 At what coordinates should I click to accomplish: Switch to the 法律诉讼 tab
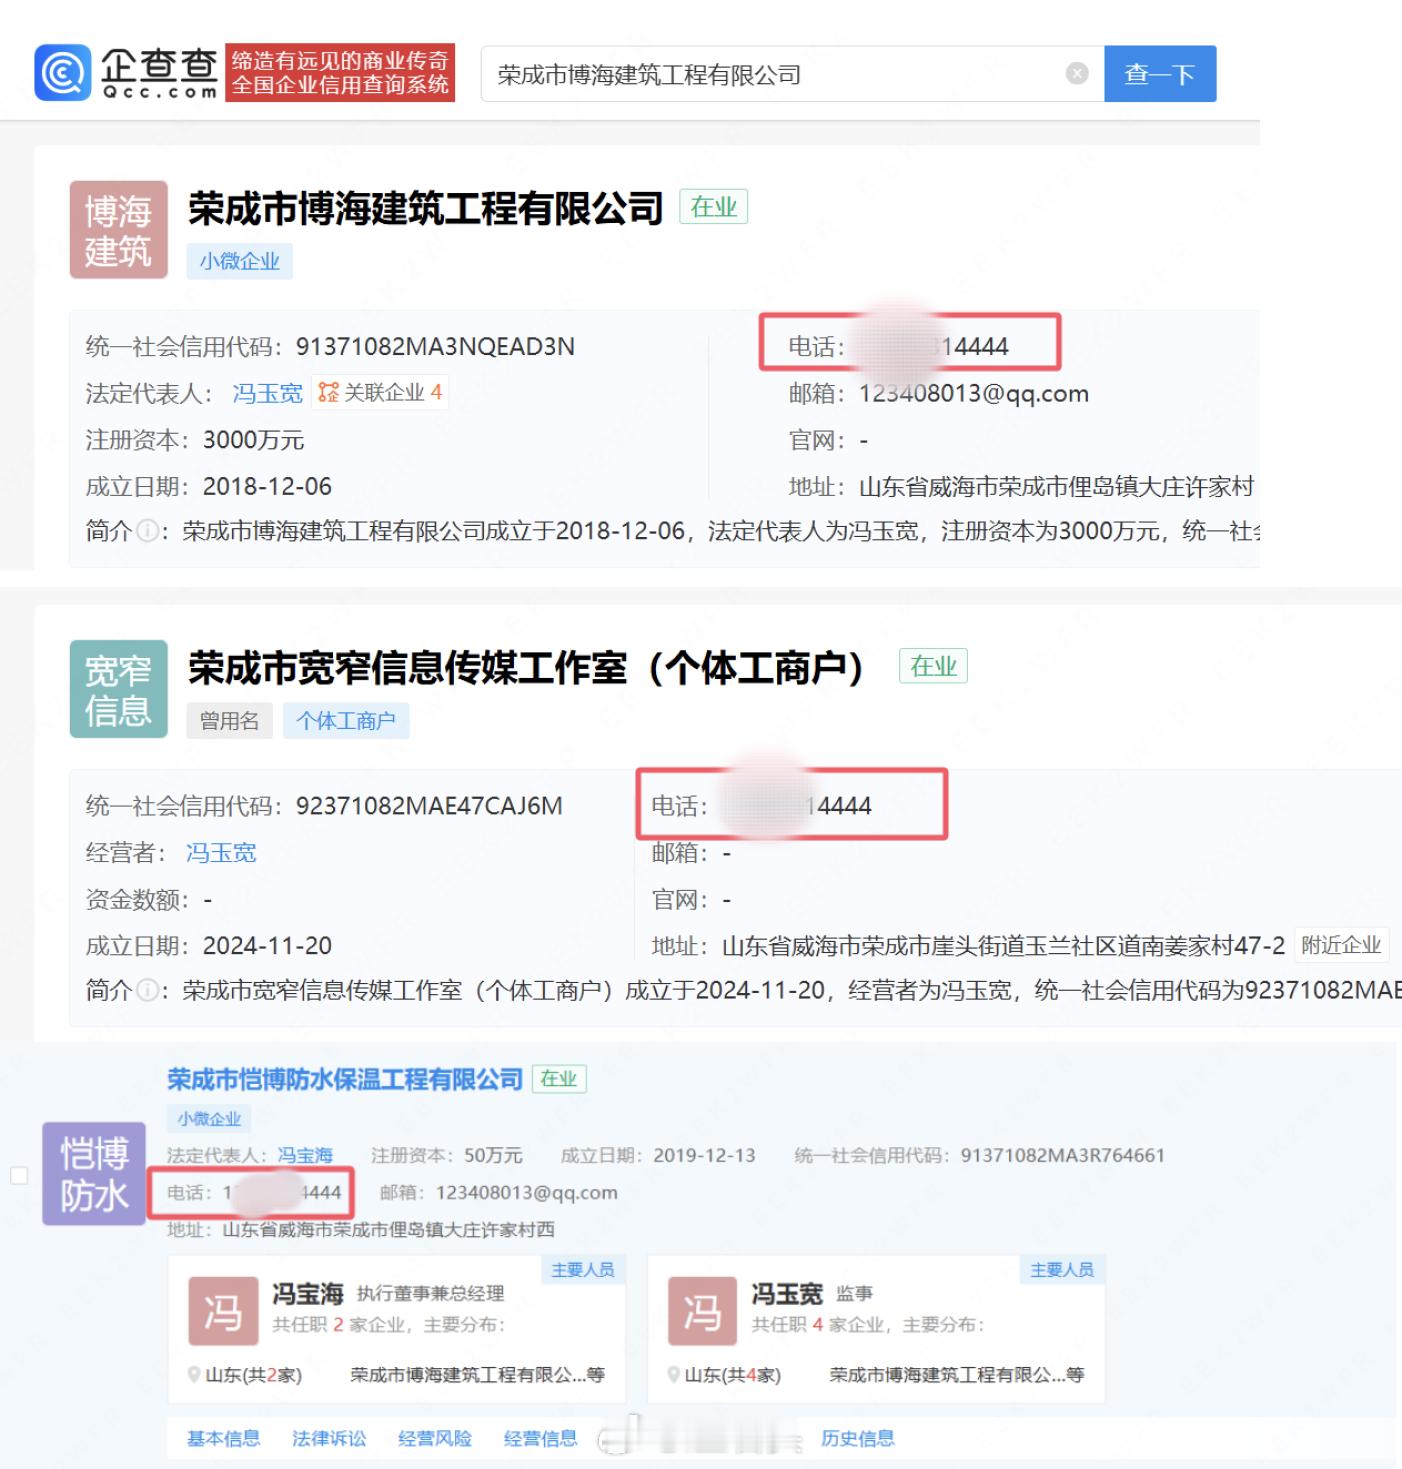329,1438
